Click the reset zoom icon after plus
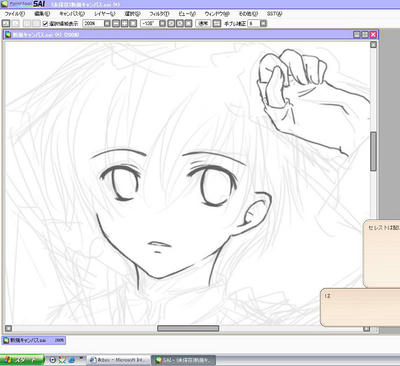Screen dimensions: 400x366 [133, 23]
